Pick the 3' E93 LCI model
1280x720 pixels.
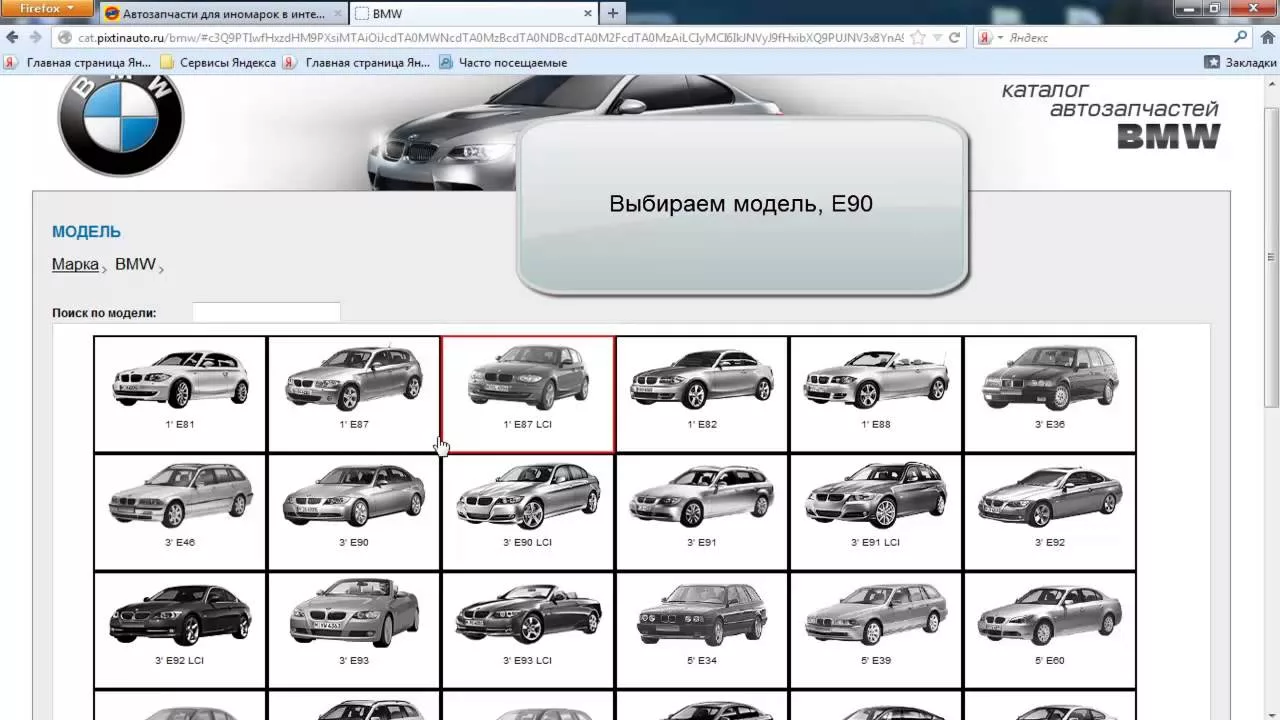point(528,630)
